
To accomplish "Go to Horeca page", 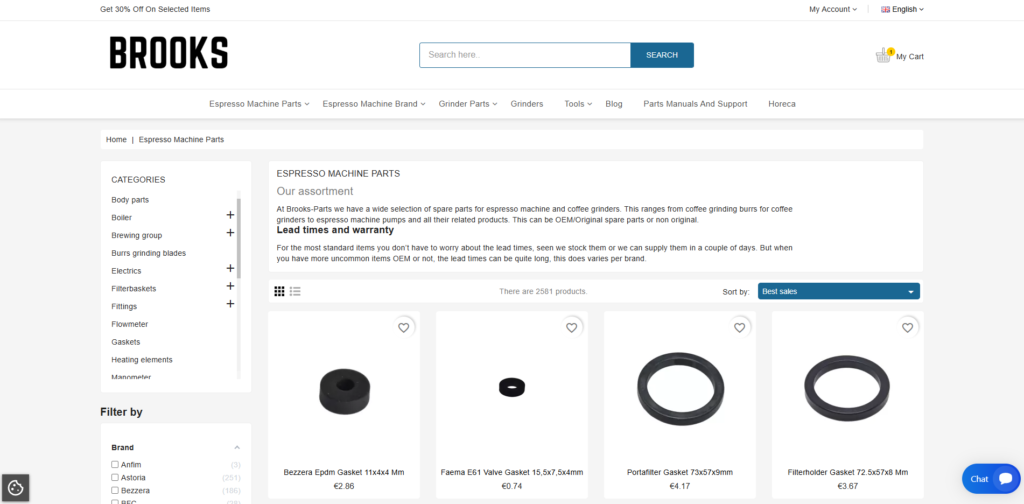I will click(782, 104).
